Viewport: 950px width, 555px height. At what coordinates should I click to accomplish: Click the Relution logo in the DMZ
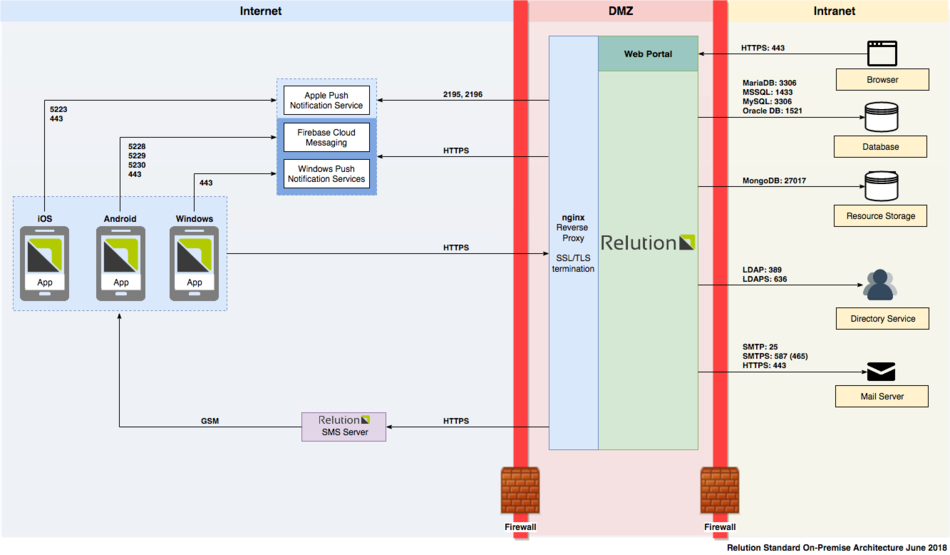(648, 243)
